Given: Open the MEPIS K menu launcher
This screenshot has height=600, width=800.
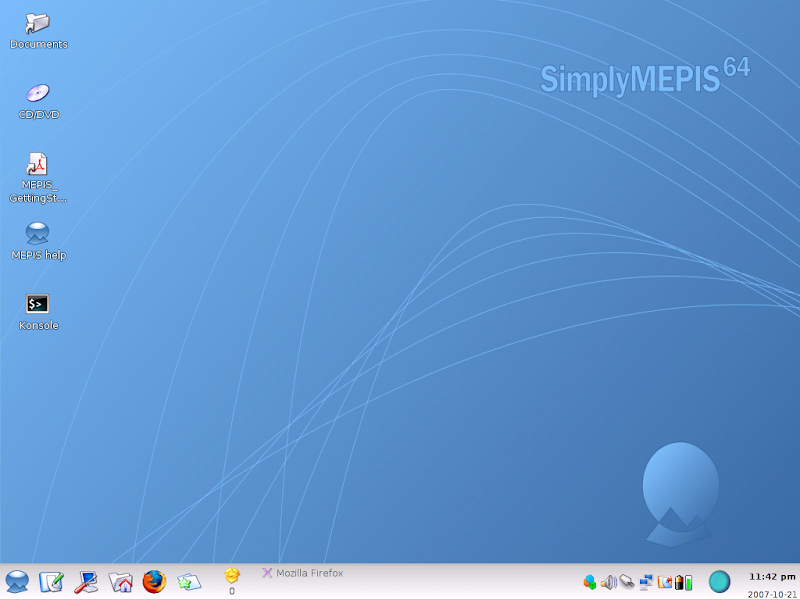Looking at the screenshot, I should click(x=17, y=581).
